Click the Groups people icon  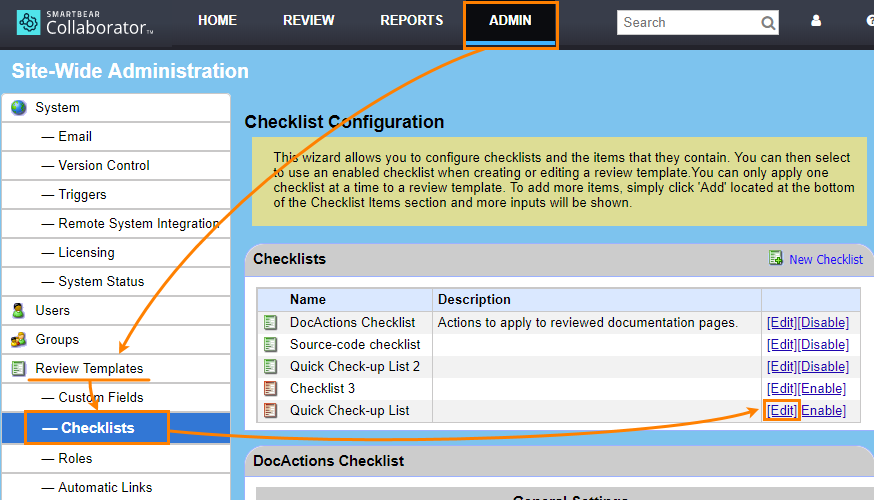click(x=18, y=339)
